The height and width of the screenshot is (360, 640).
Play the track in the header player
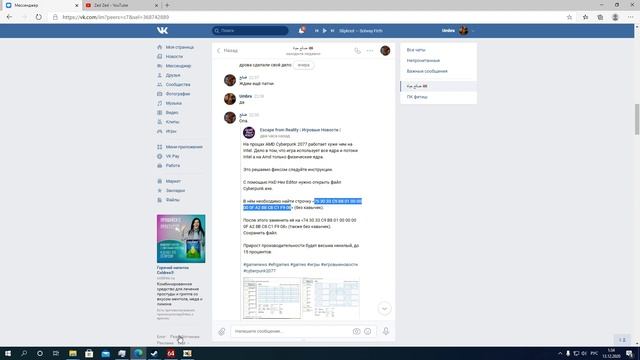[x=324, y=31]
